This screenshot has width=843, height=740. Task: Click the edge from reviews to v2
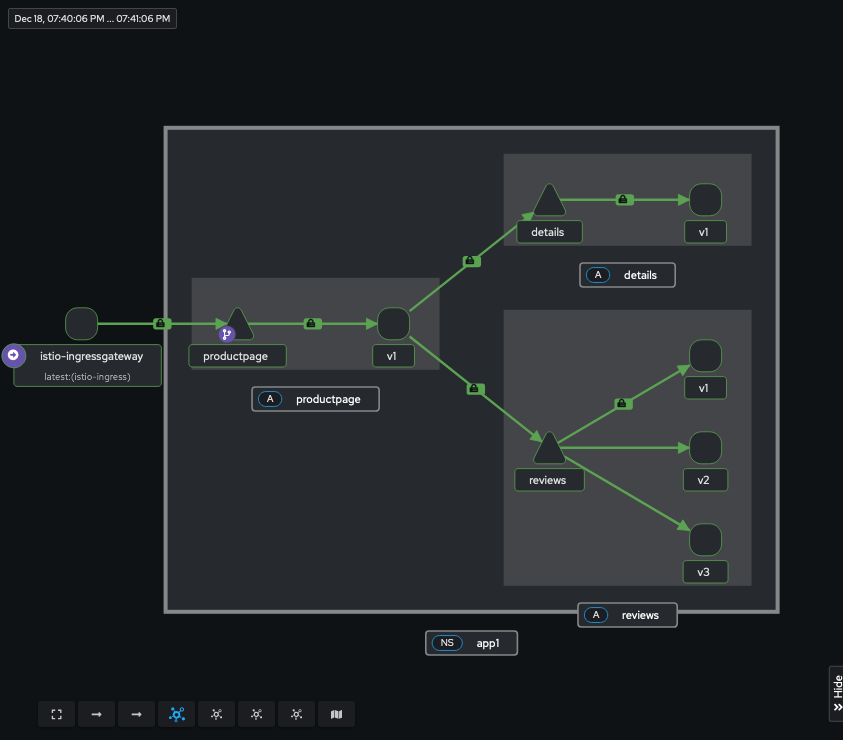(624, 447)
